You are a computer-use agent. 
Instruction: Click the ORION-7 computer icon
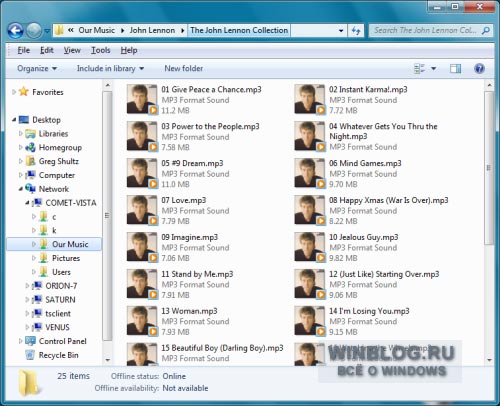point(37,286)
